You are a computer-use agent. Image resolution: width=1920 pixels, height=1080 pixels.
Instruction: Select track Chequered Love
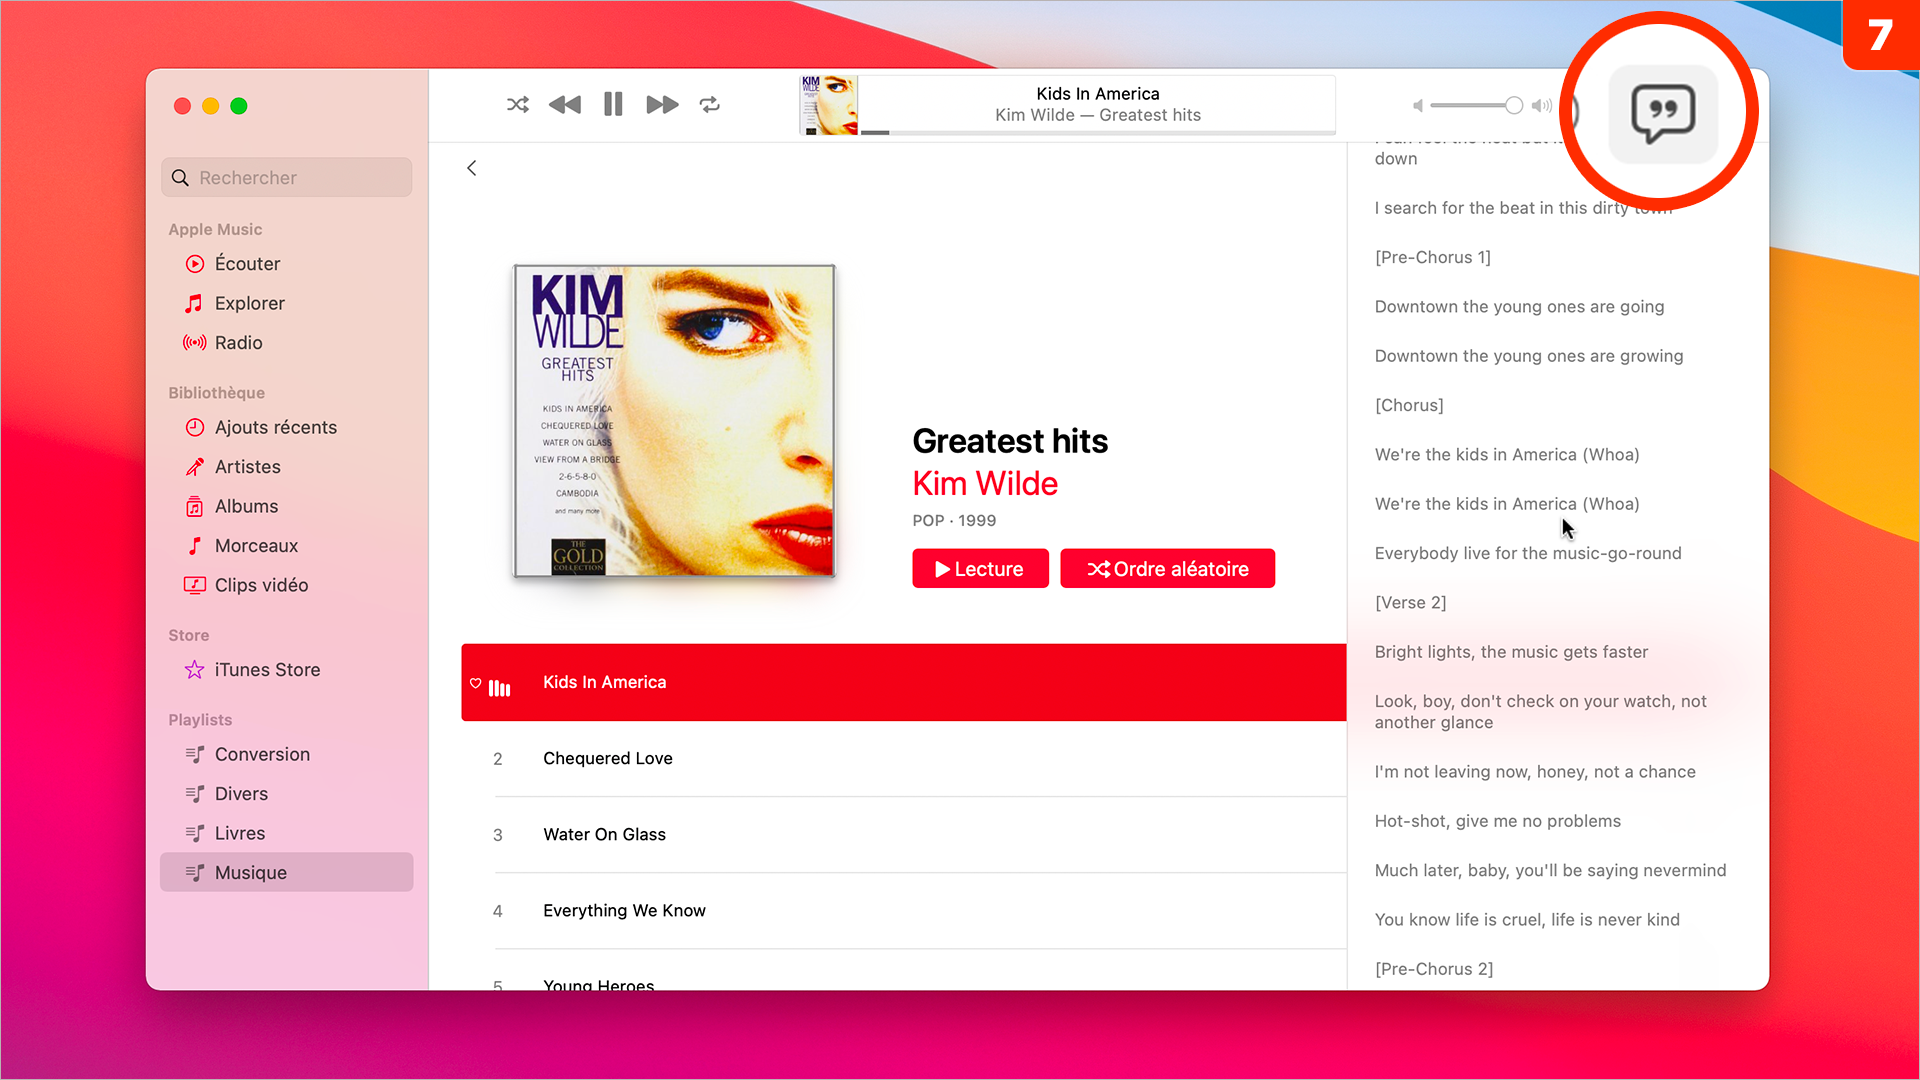pos(903,759)
